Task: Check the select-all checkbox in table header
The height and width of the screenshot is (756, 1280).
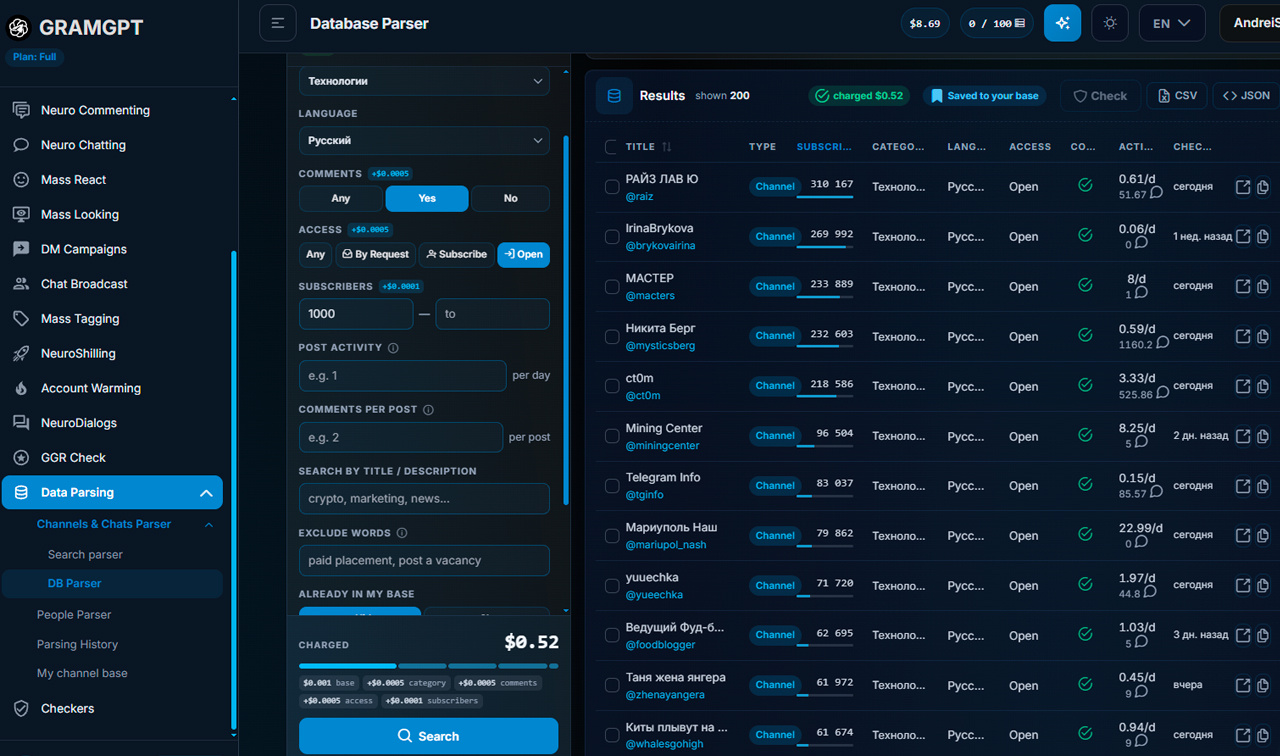Action: tap(611, 147)
